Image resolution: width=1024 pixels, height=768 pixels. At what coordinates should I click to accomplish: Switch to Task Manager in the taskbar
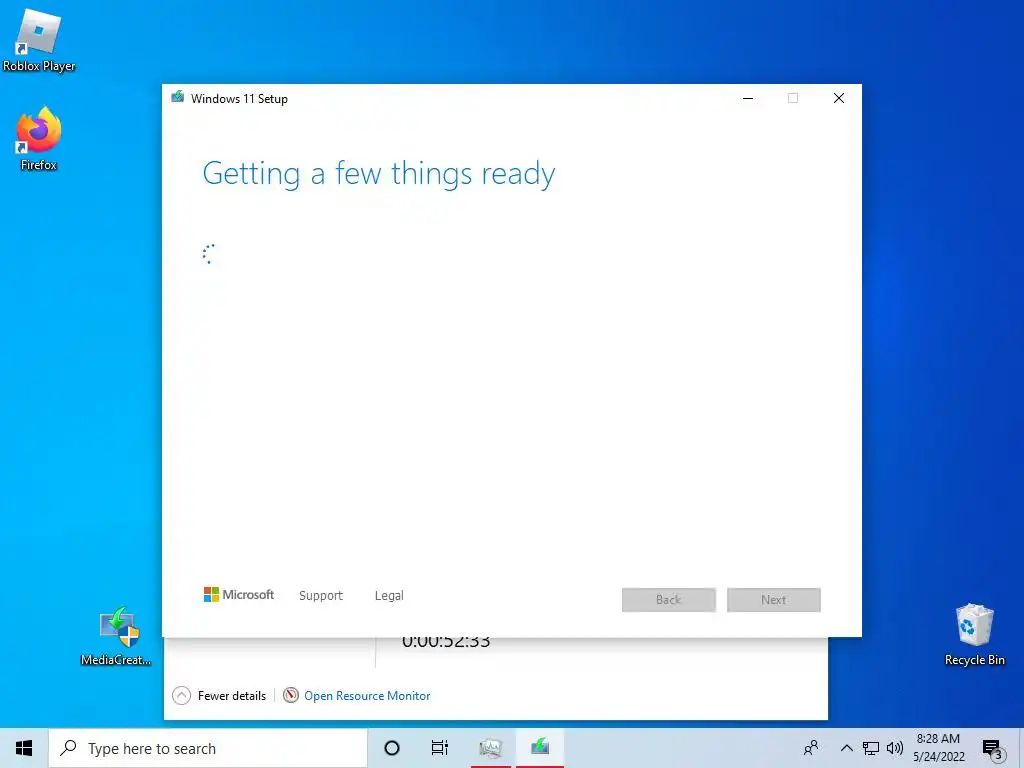click(x=490, y=748)
